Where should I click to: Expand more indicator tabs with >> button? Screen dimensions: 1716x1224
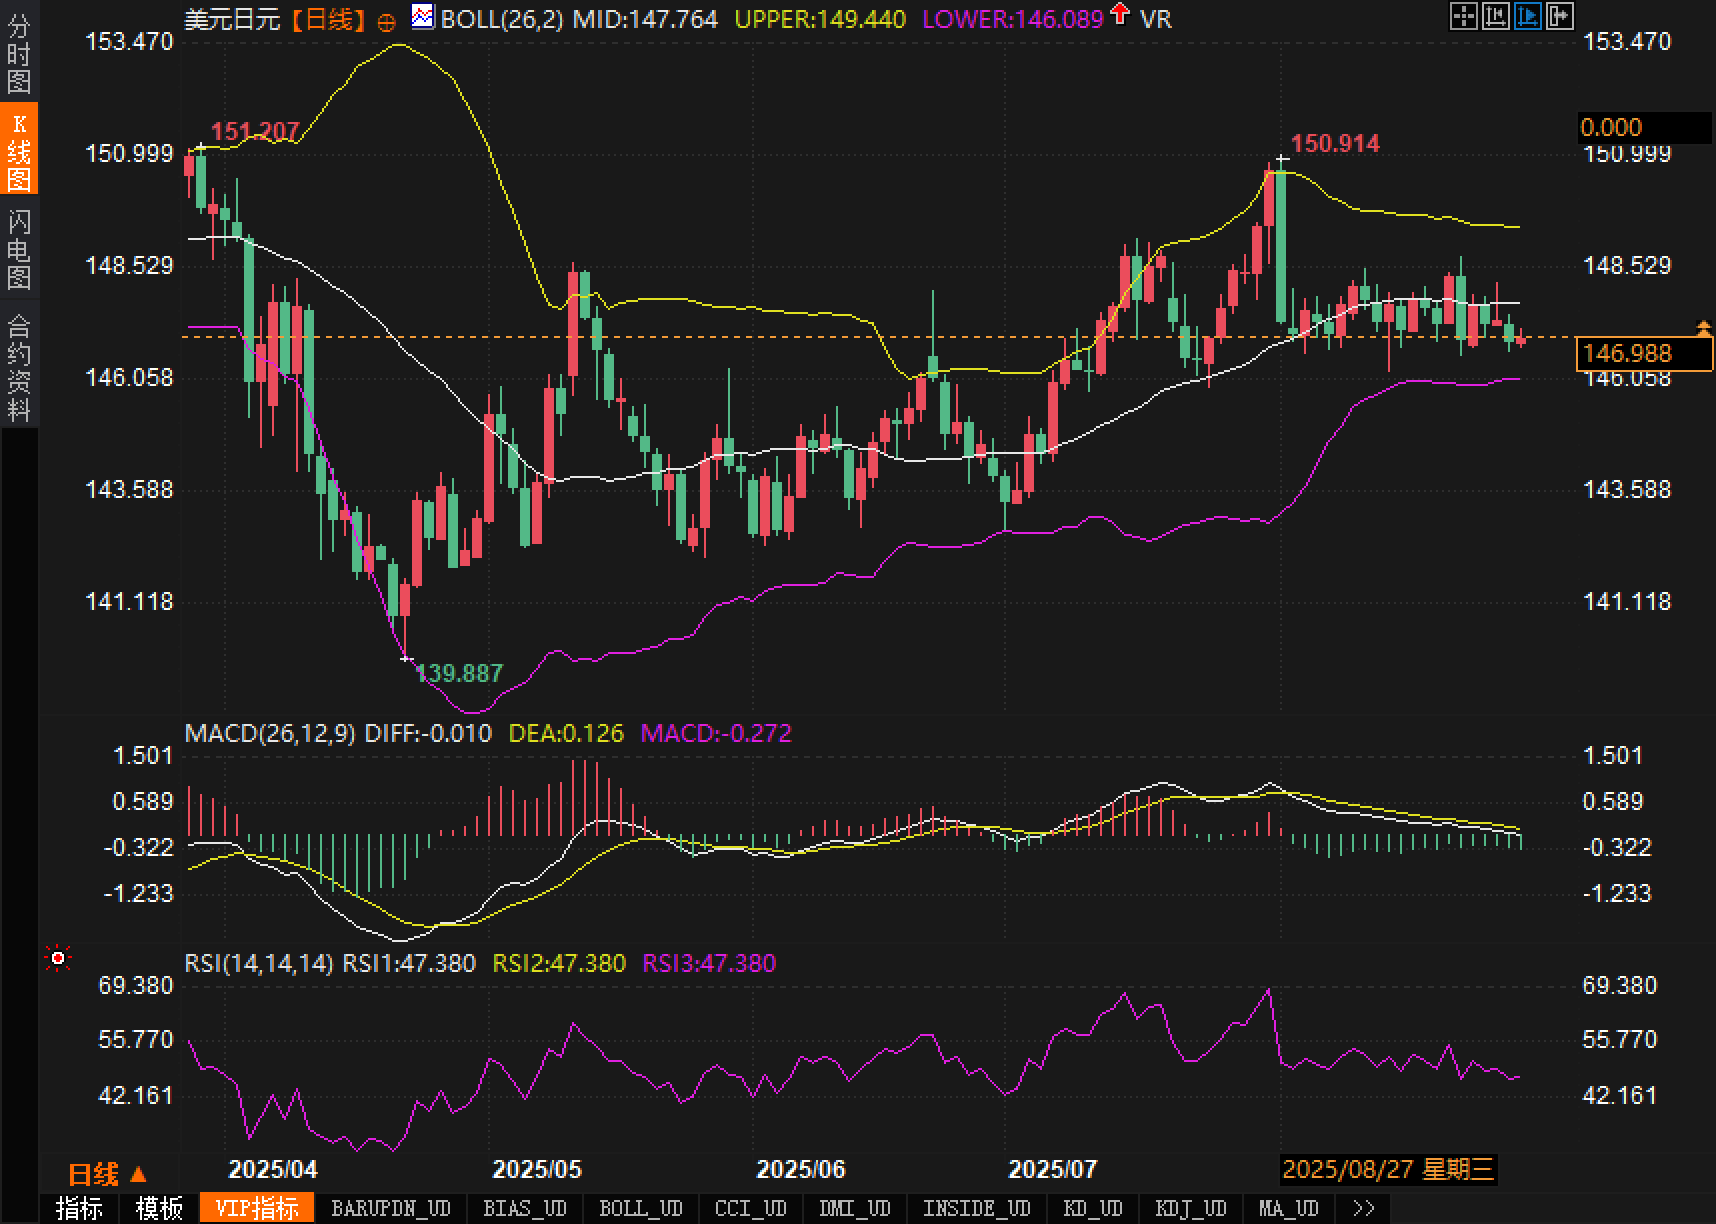[x=1362, y=1208]
